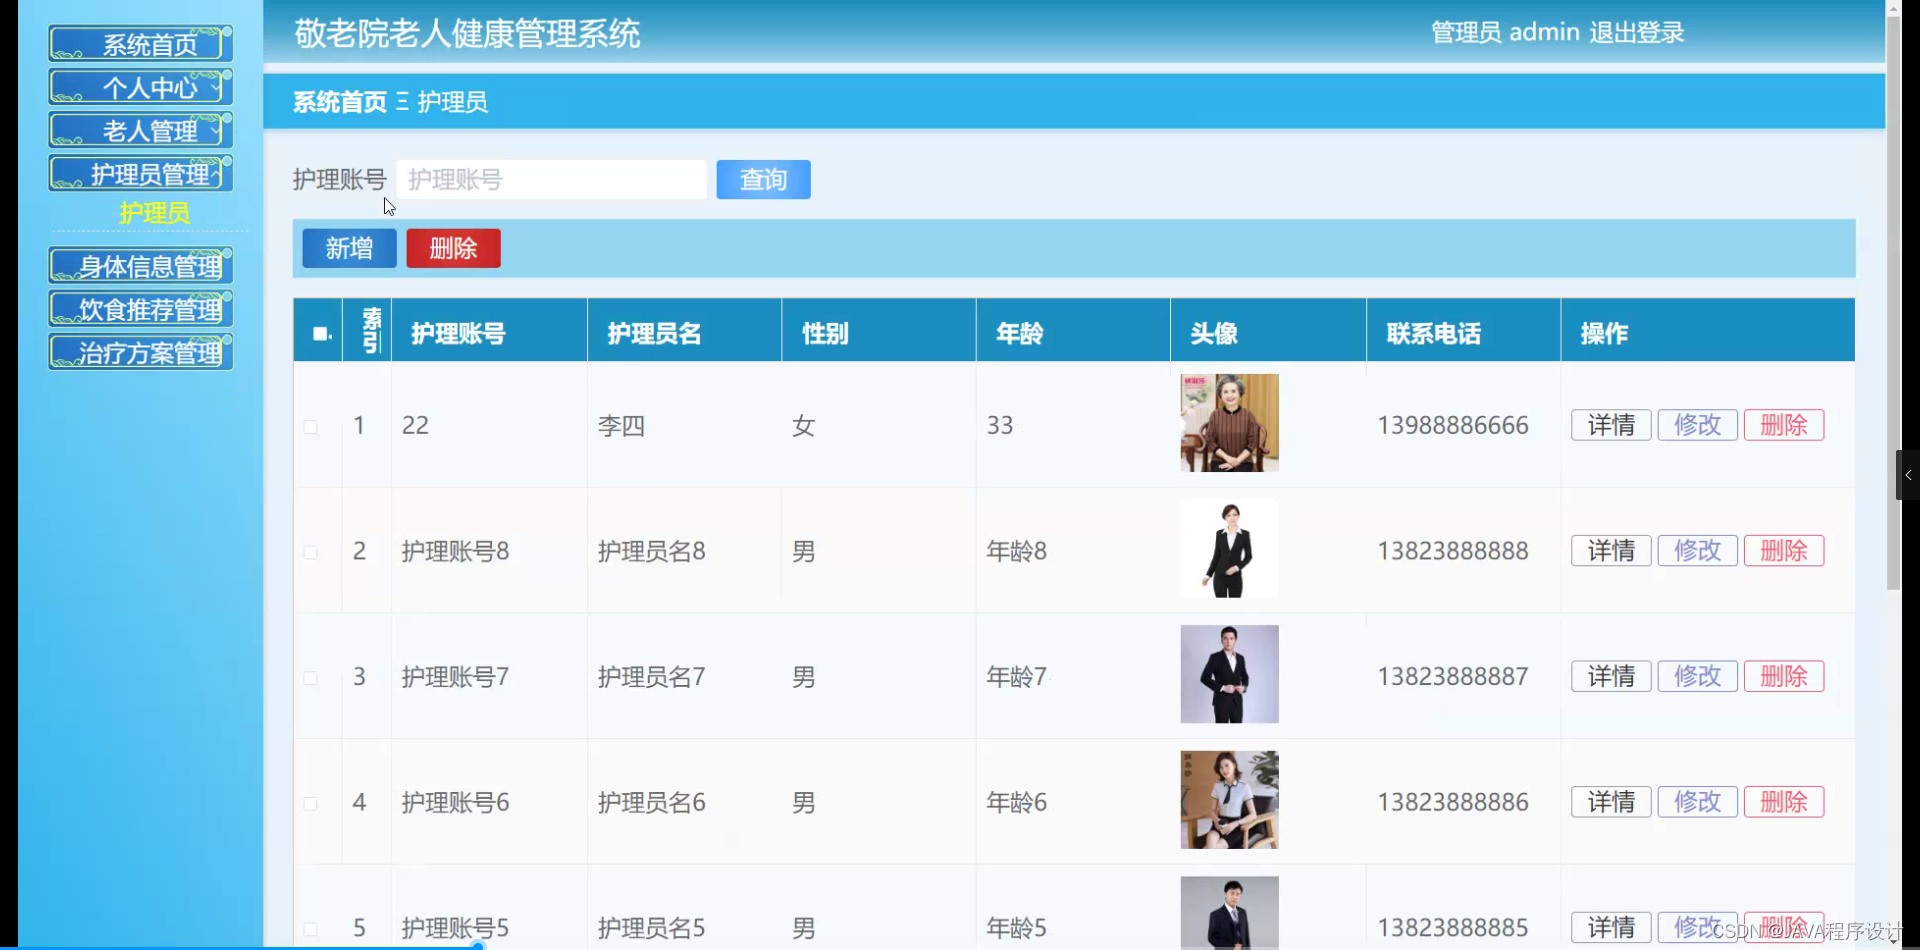
Task: Collapse the 护理员管理 sidebar menu
Action: [x=141, y=174]
